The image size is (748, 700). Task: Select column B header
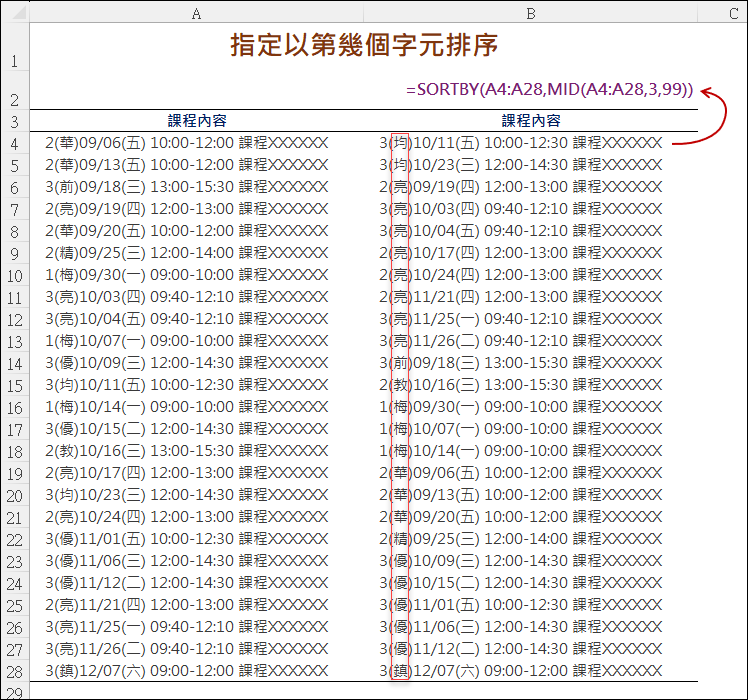[530, 13]
